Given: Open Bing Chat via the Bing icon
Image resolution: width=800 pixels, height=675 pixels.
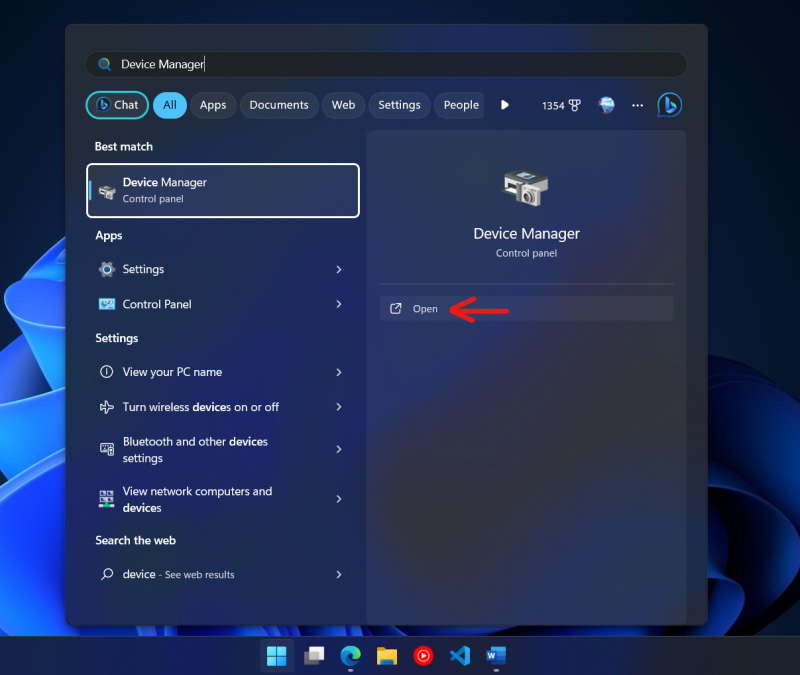Looking at the screenshot, I should (669, 105).
